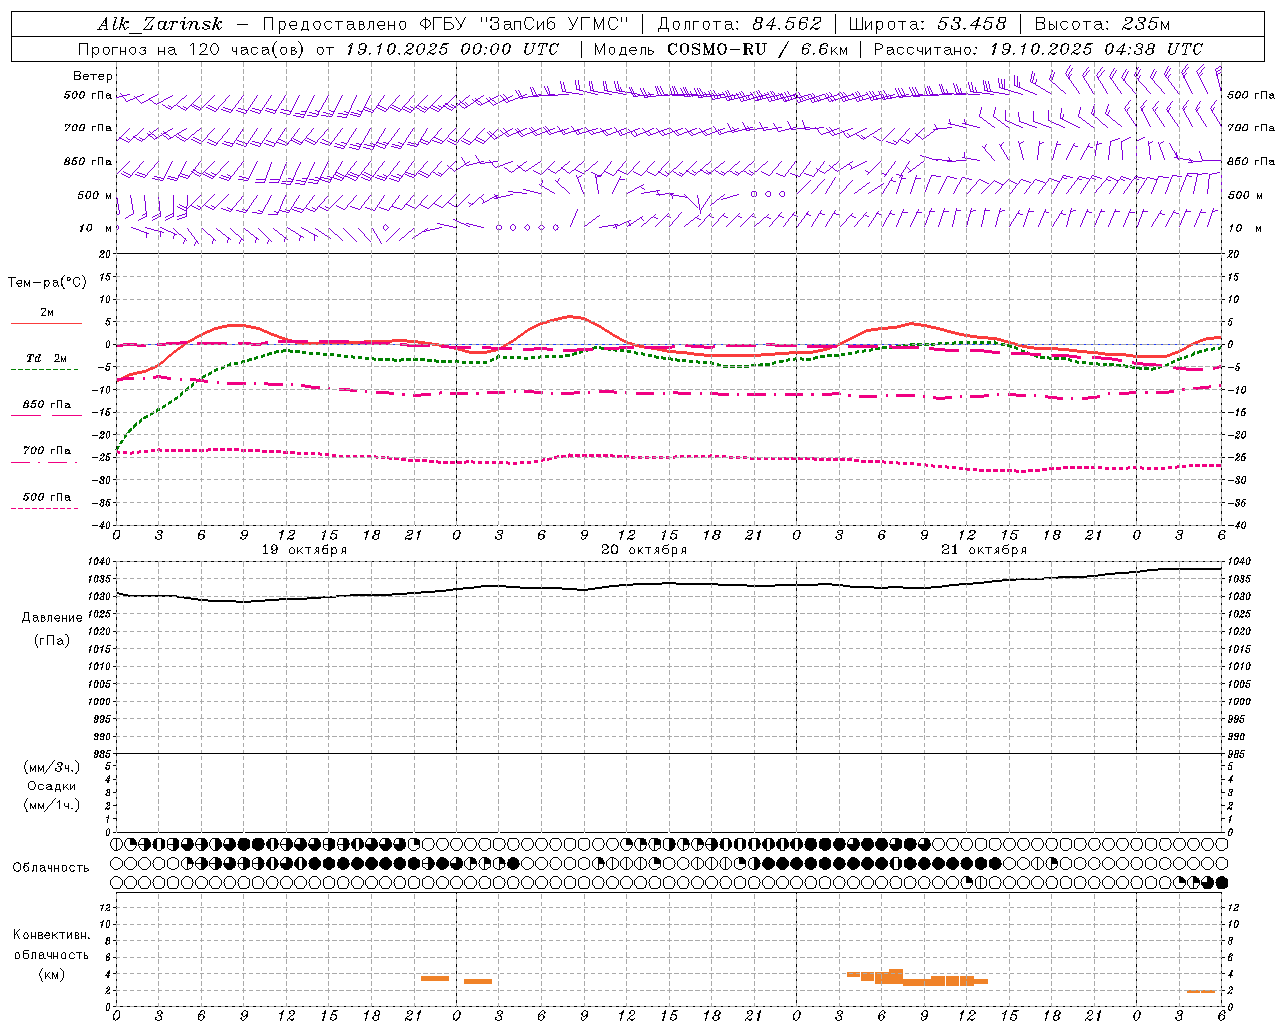Click the elevation text Высота: 235м
The height and width of the screenshot is (1024, 1280).
click(x=1102, y=25)
